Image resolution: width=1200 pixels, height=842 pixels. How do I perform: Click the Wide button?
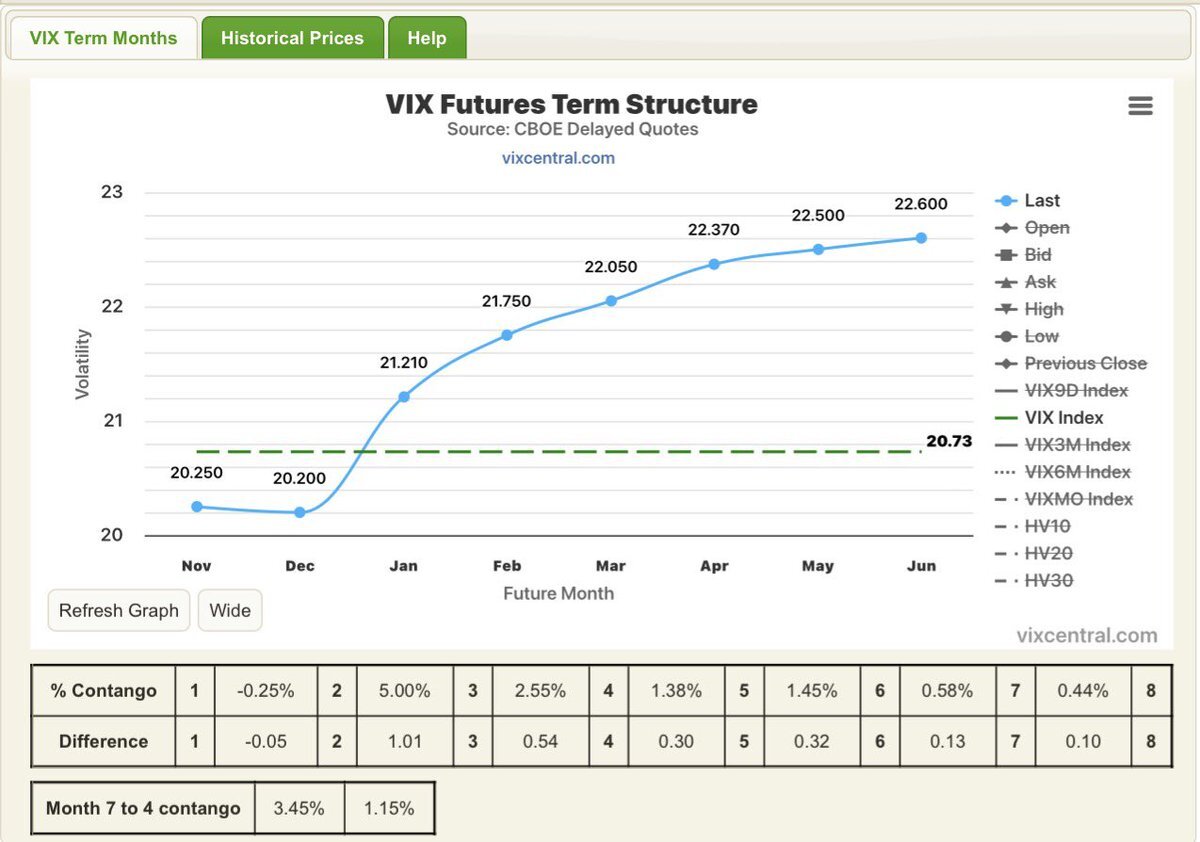(230, 610)
